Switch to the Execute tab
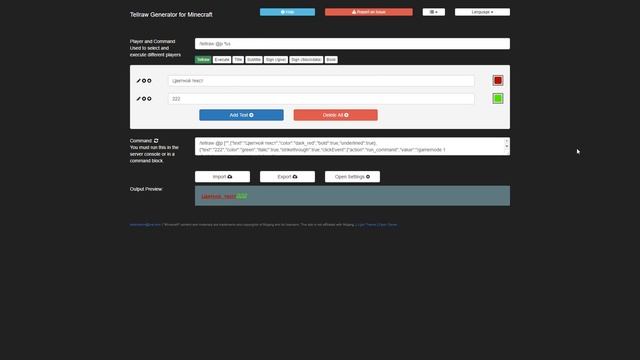Viewport: 640px width, 360px height. pos(222,60)
